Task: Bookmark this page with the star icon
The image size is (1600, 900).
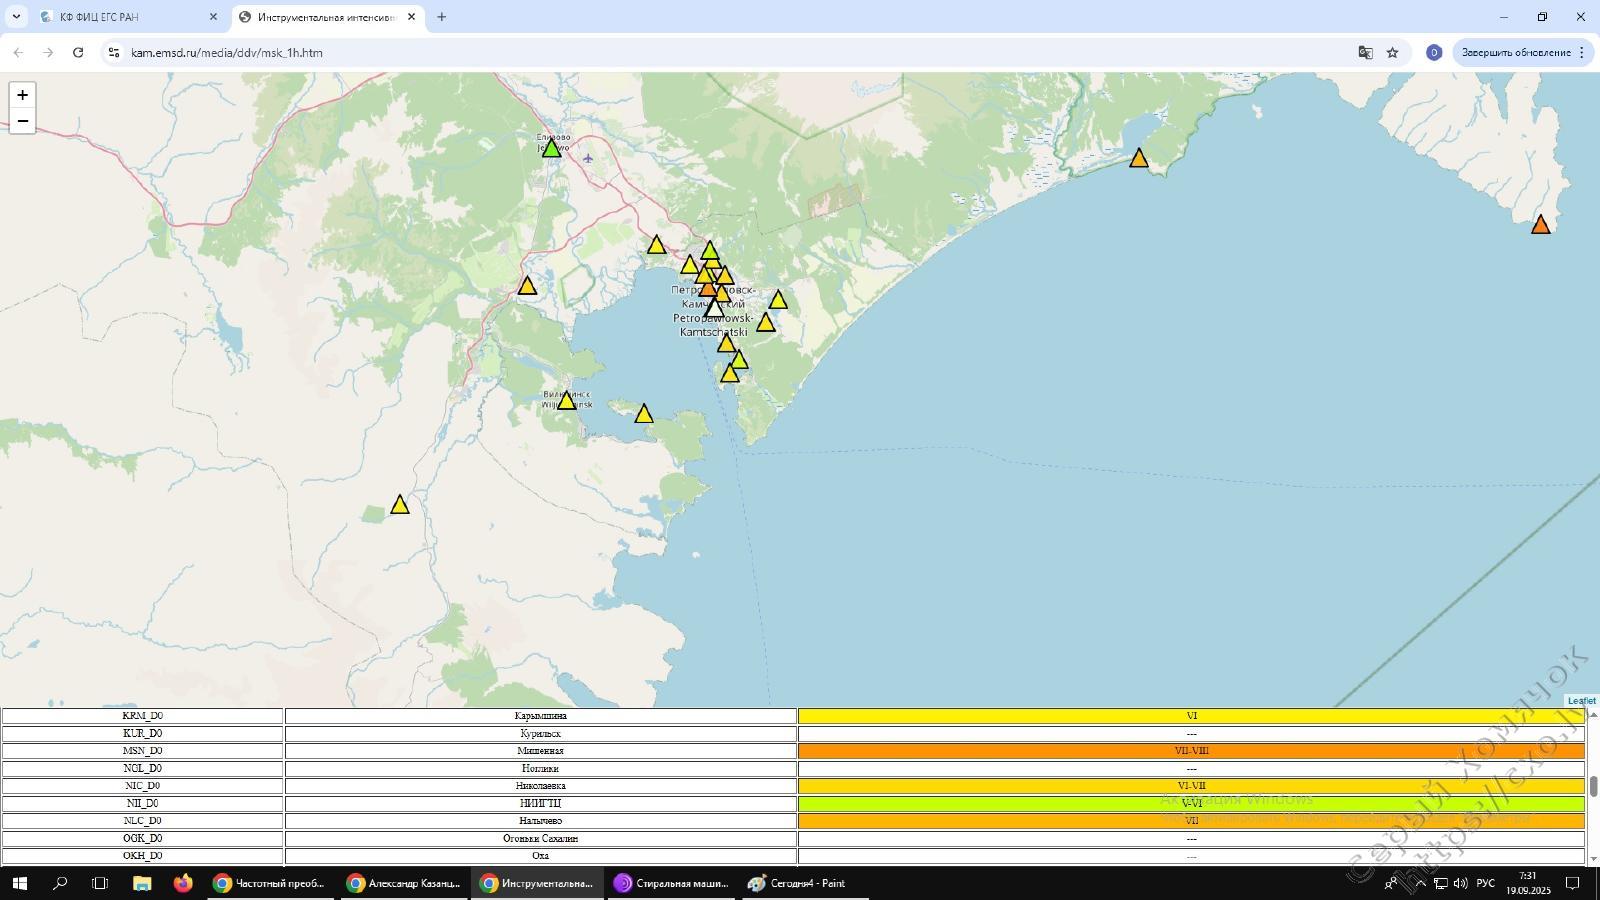Action: (x=1392, y=53)
